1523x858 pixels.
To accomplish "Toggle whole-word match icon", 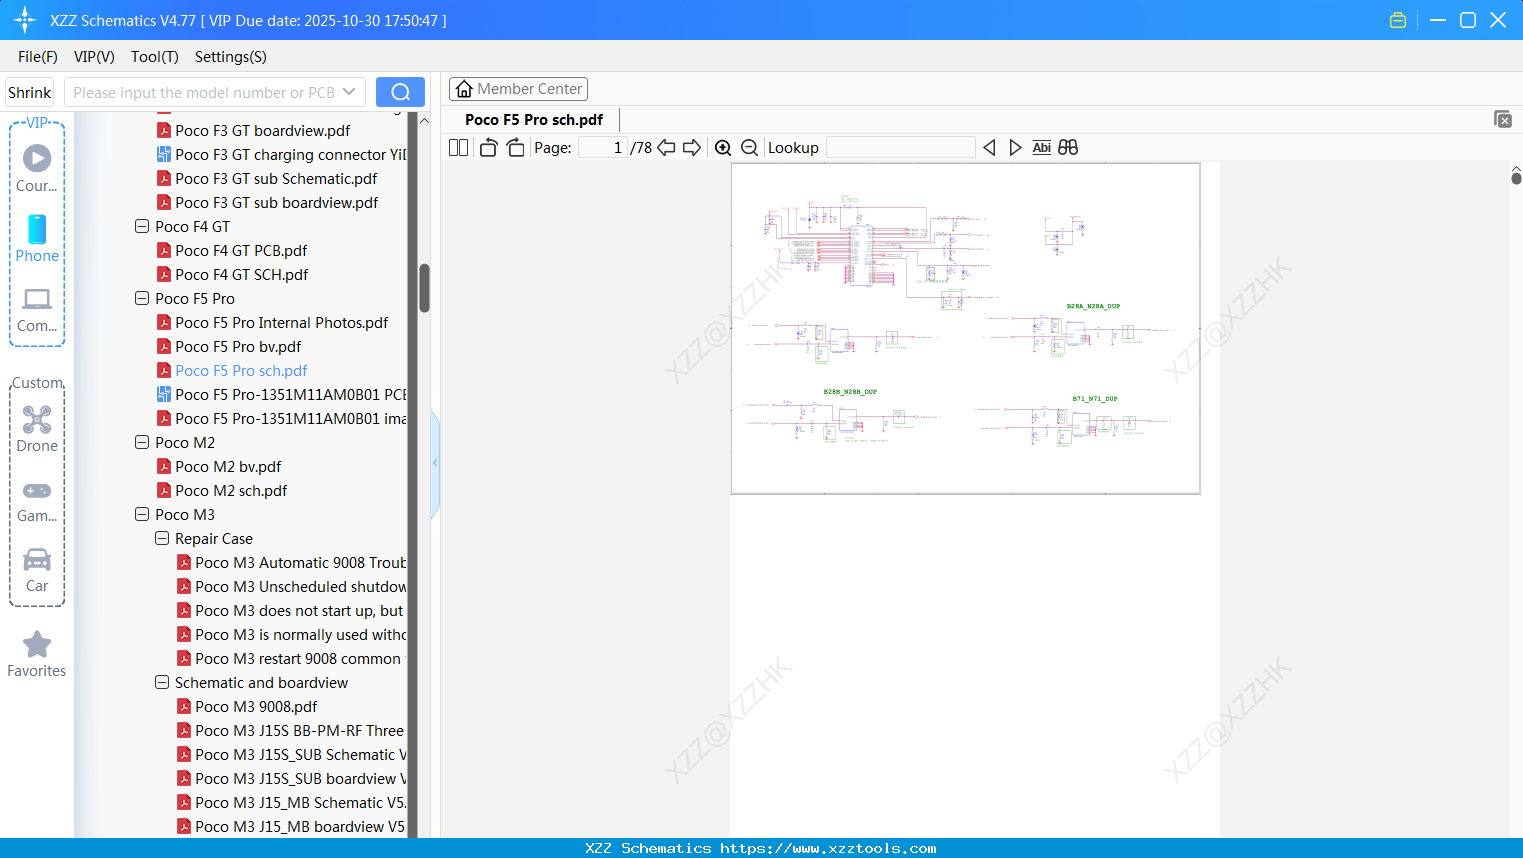I will tap(1041, 148).
